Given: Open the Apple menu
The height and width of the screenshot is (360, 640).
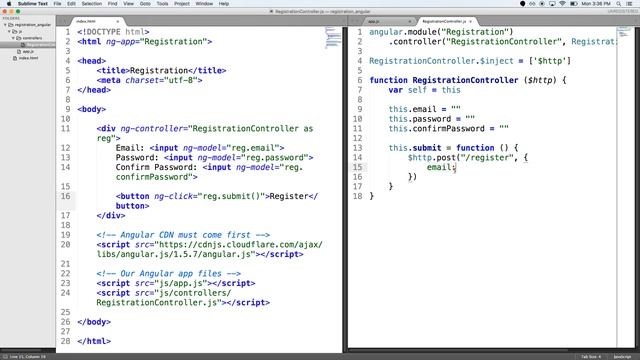Looking at the screenshot, I should click(9, 4).
